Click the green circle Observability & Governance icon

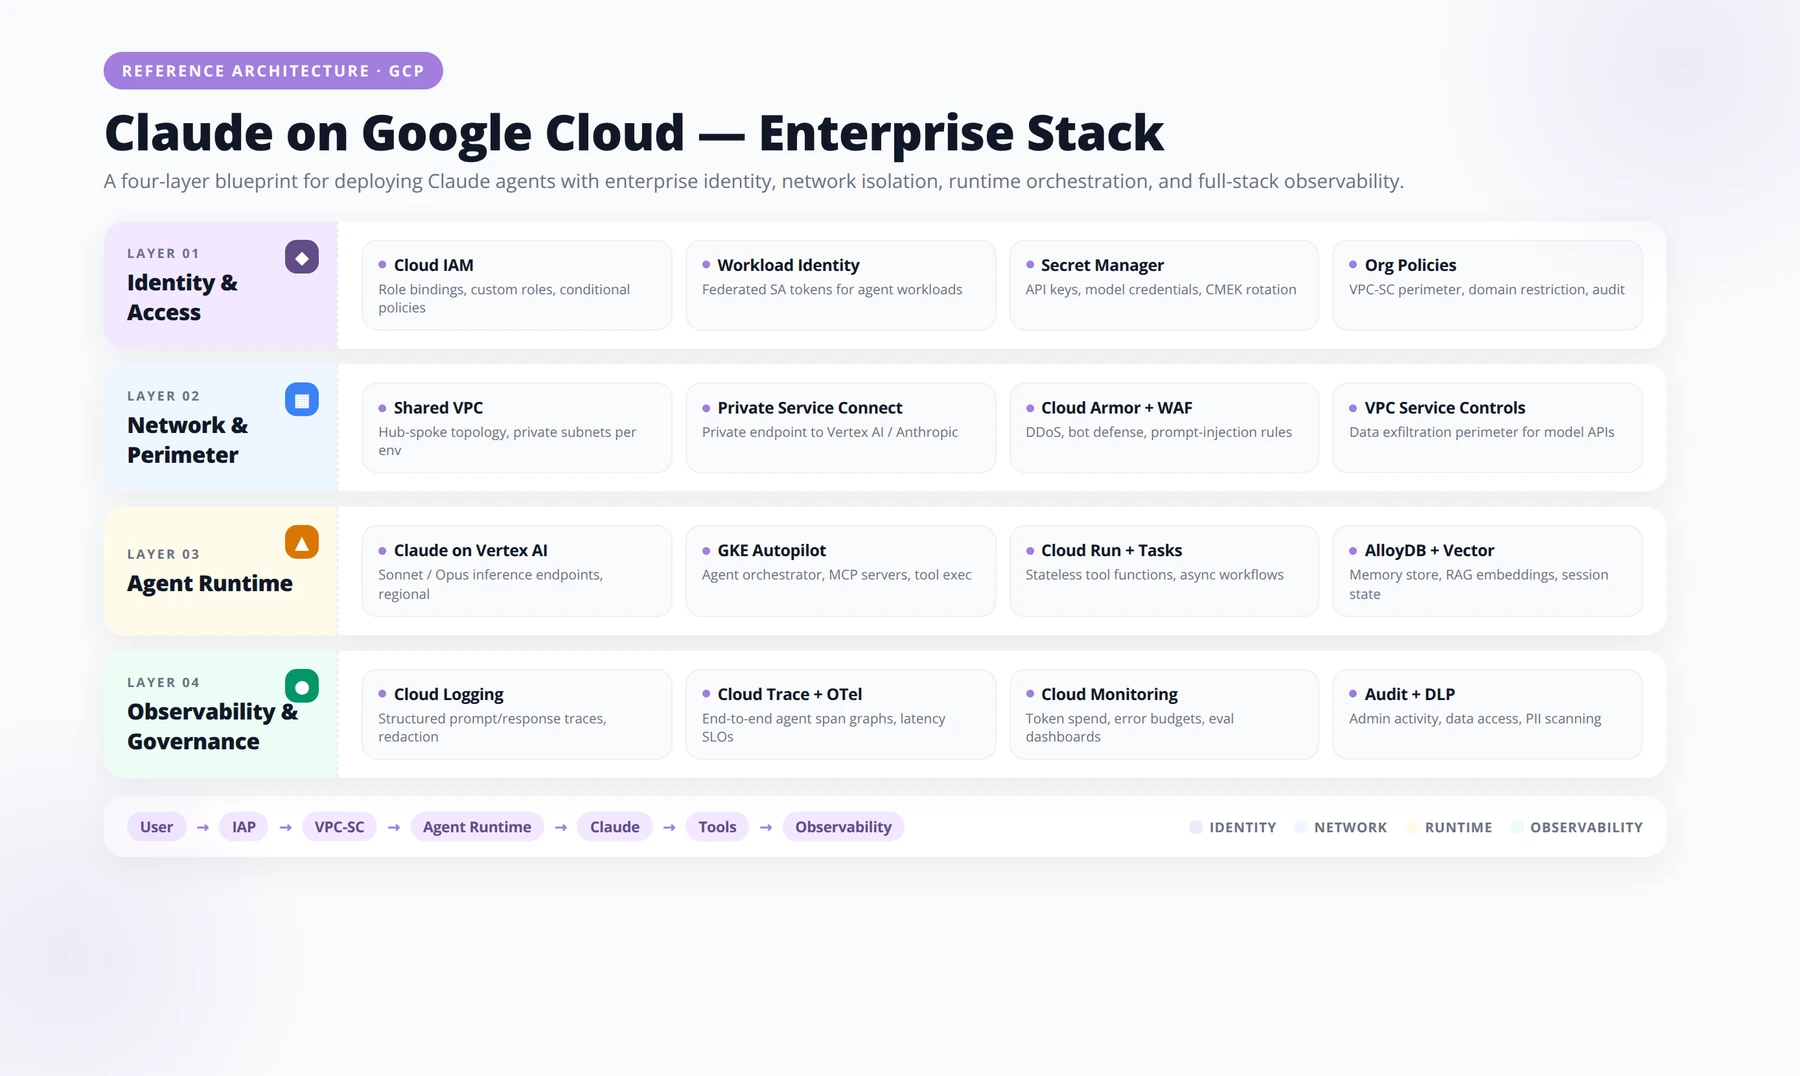(302, 686)
